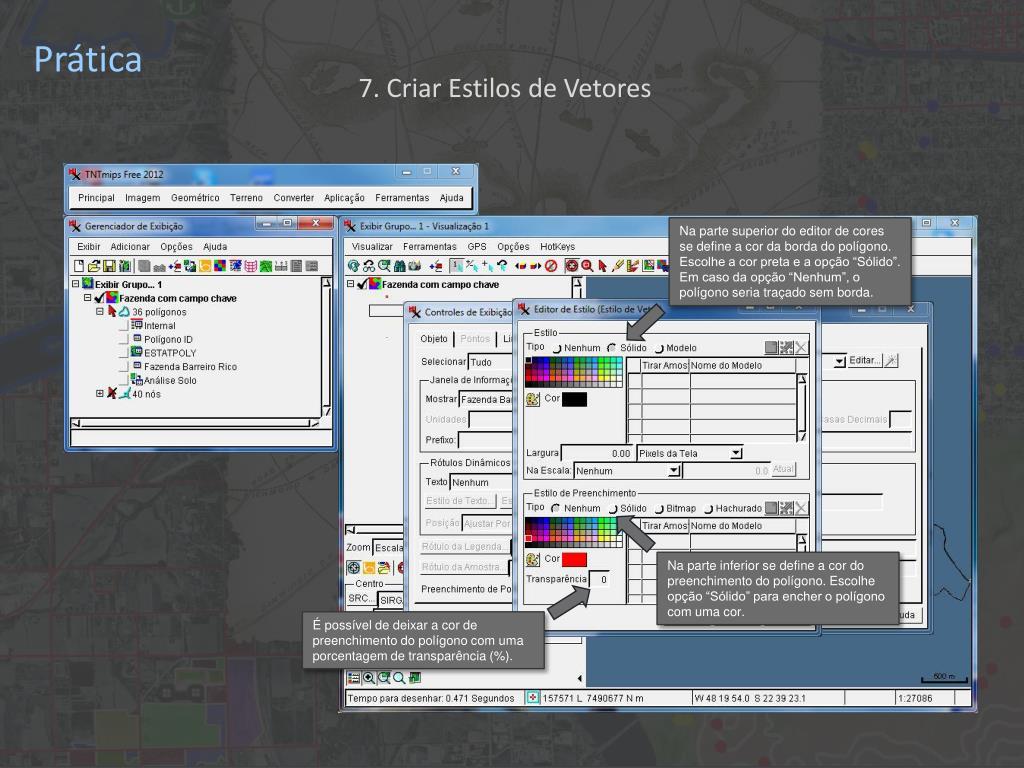This screenshot has height=768, width=1024.
Task: Collapse the 36 polígonos tree node
Action: [100, 312]
